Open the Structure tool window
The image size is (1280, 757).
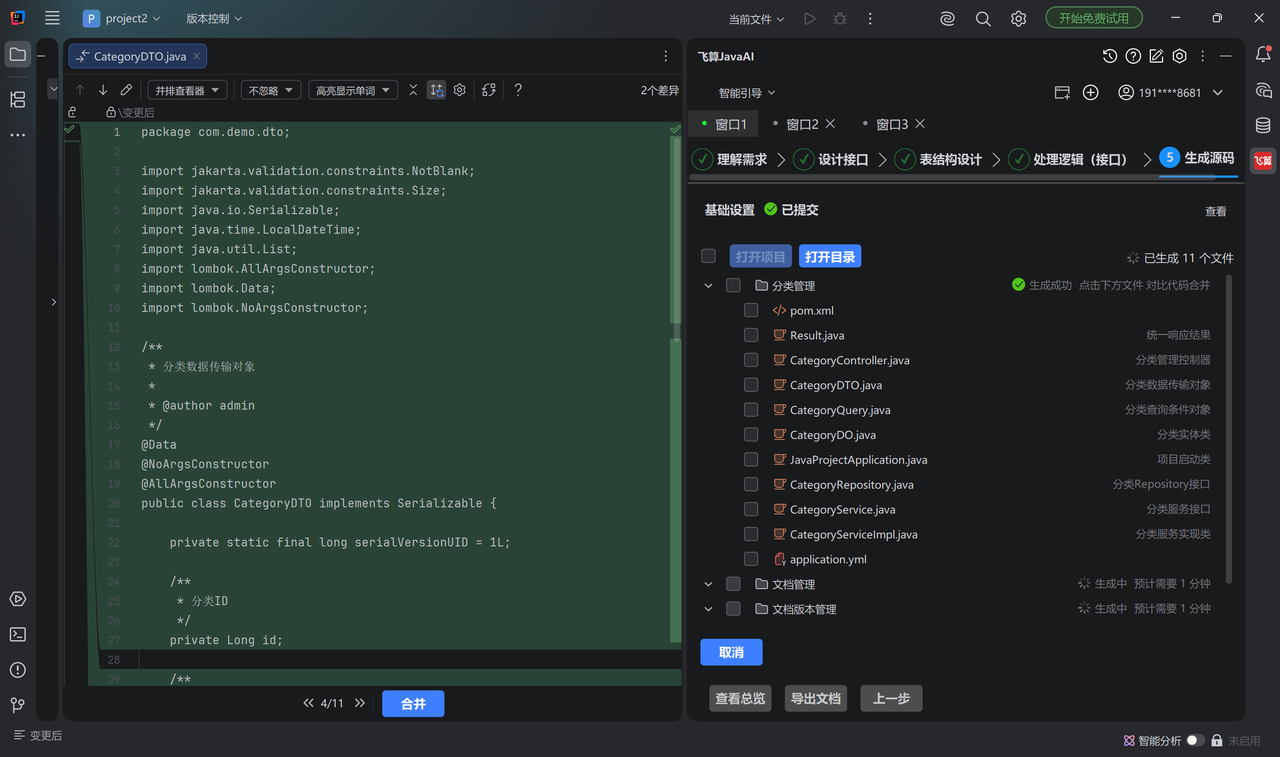[17, 99]
